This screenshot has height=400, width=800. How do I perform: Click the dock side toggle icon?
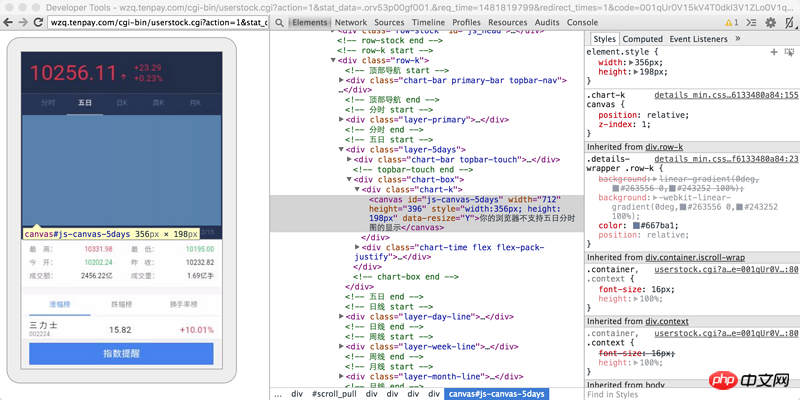[x=789, y=22]
